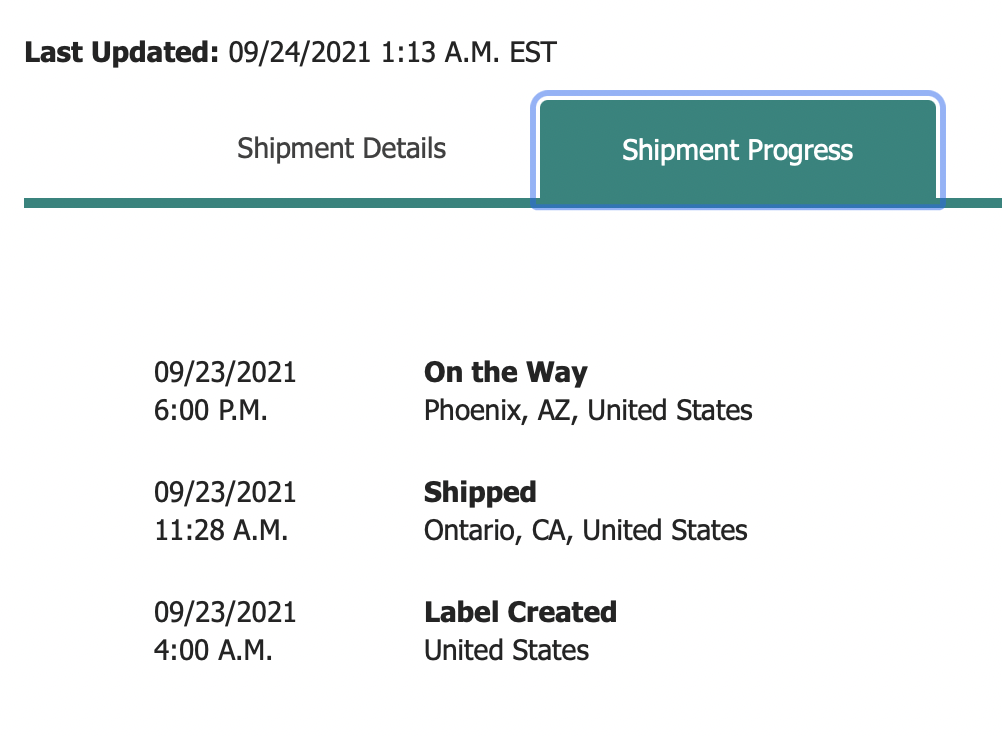This screenshot has width=1002, height=736.
Task: Click the 11:28 A.M. timestamp
Action: 221,530
